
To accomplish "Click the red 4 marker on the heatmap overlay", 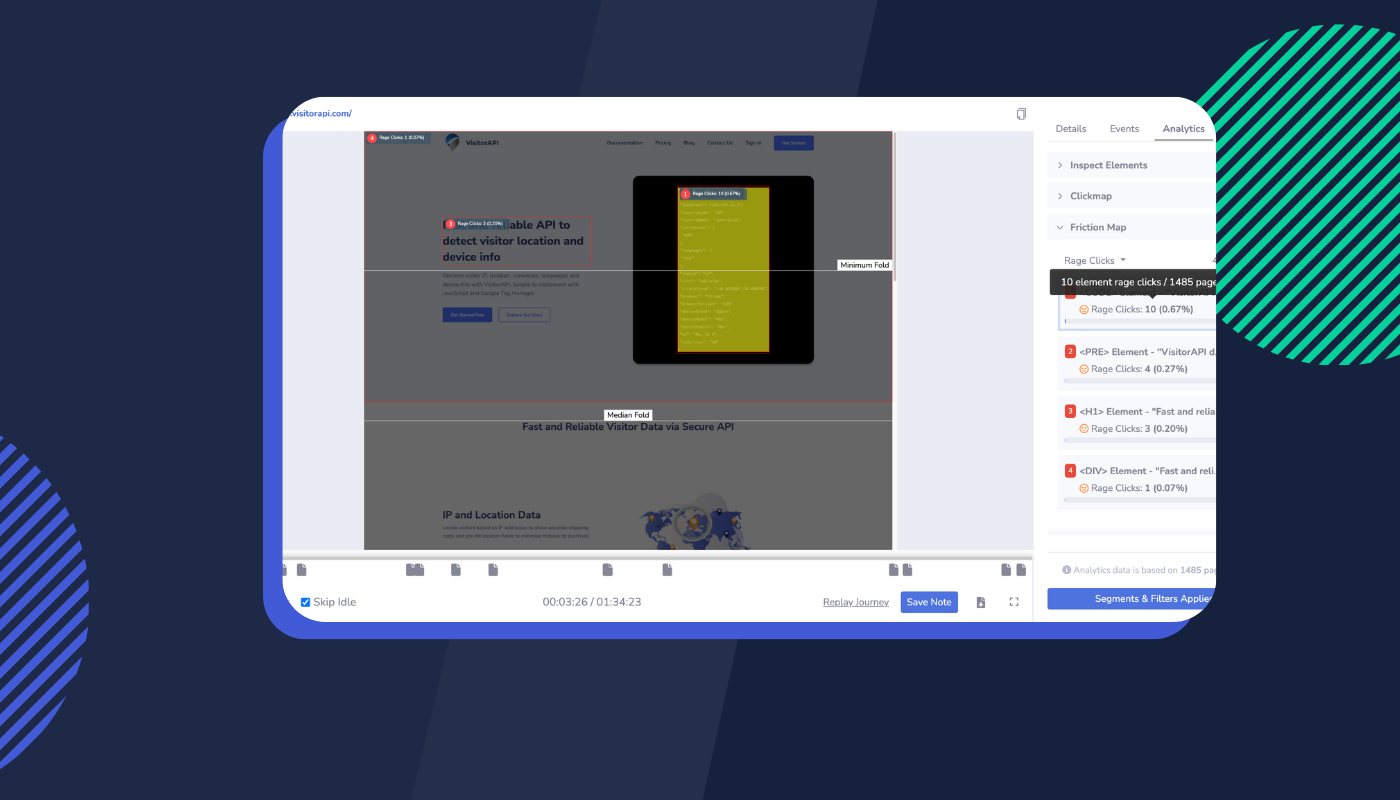I will (372, 138).
